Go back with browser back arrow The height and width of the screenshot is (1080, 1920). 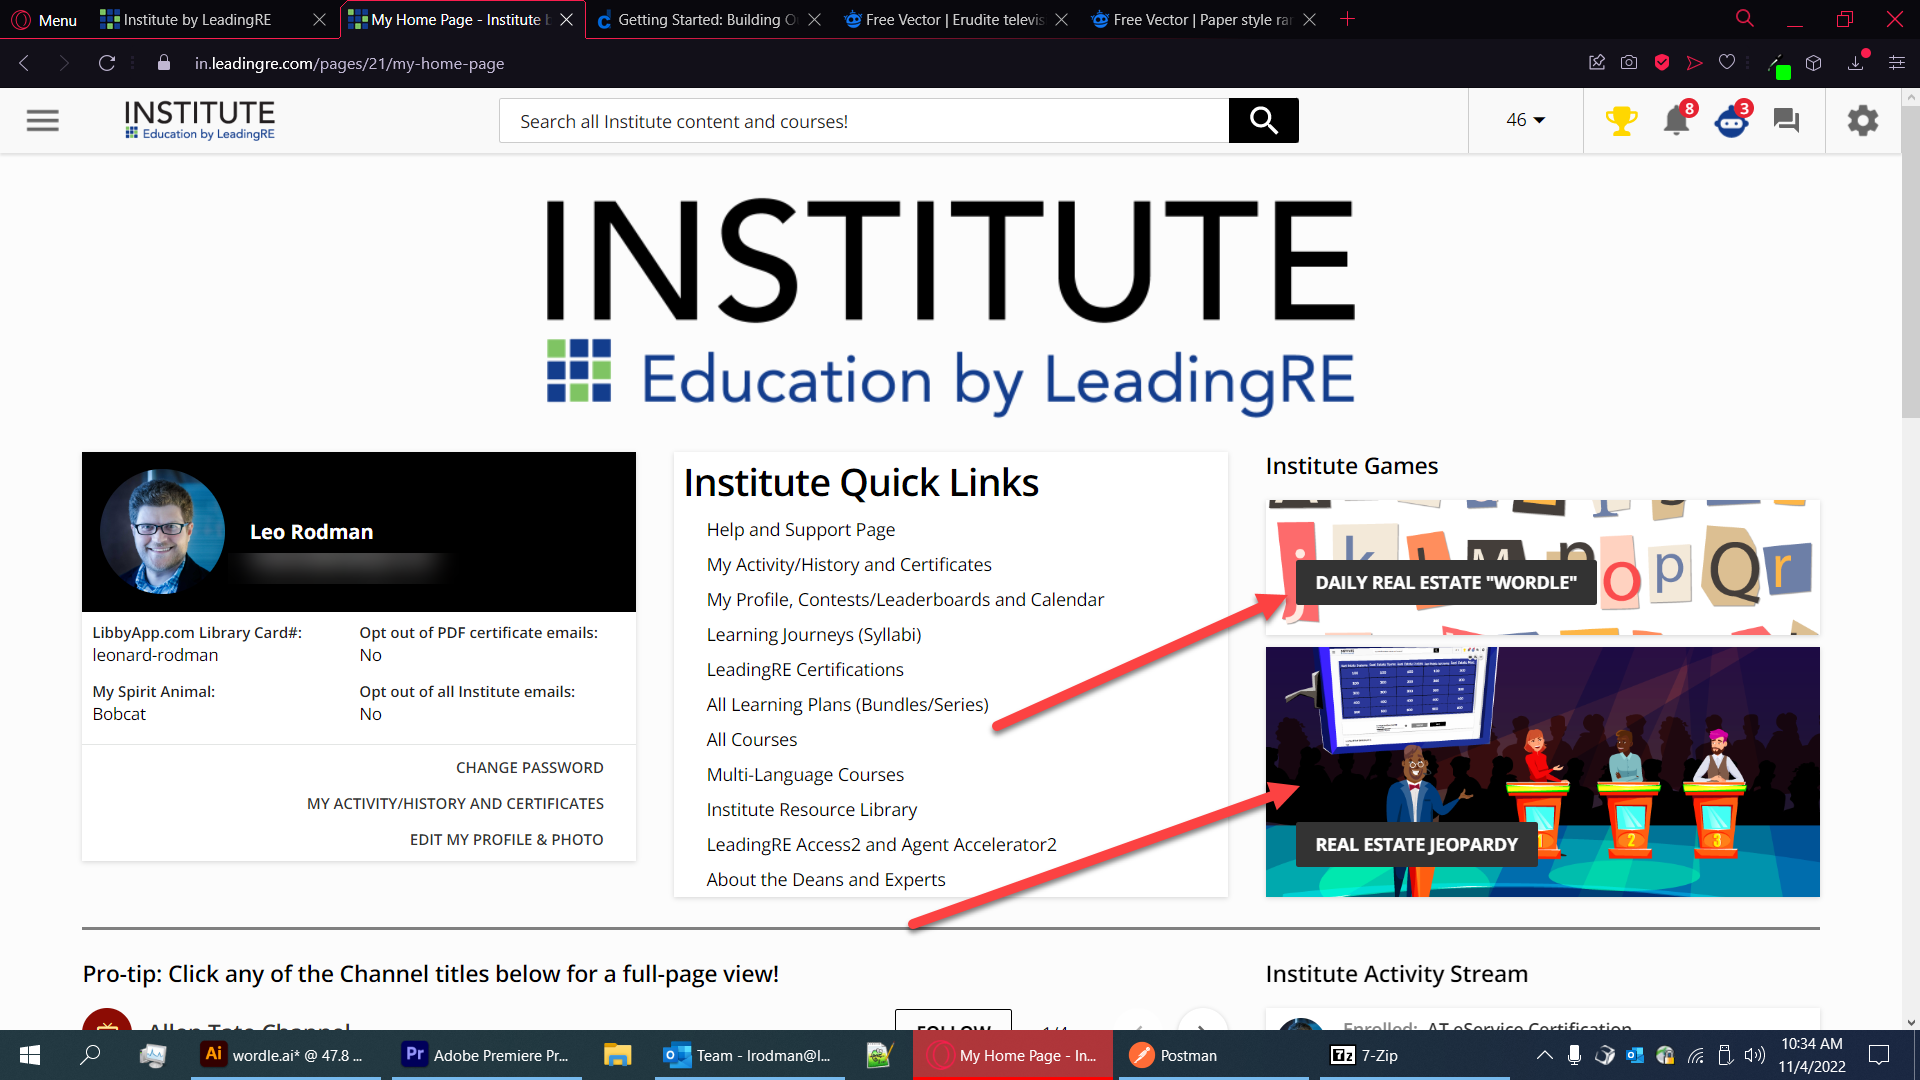[x=24, y=63]
